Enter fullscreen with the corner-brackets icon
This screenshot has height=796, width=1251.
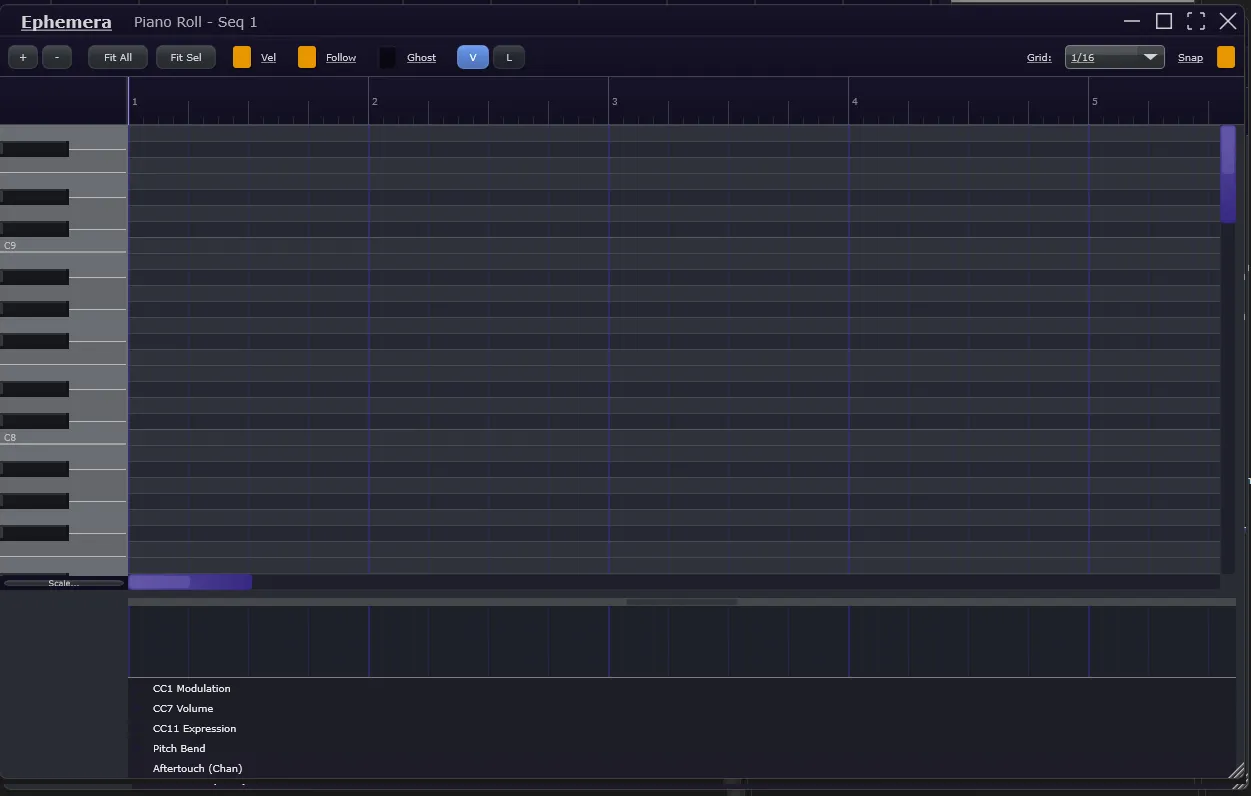pyautogui.click(x=1196, y=22)
